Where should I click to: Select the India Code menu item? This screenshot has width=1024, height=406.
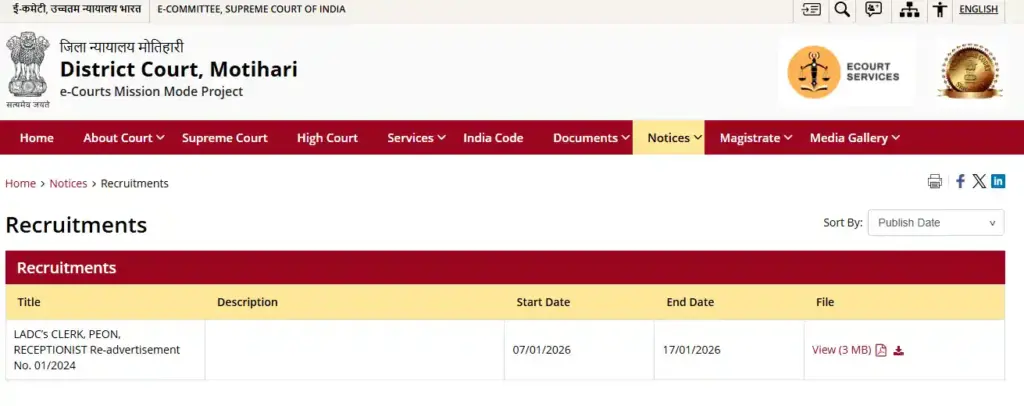coord(493,138)
